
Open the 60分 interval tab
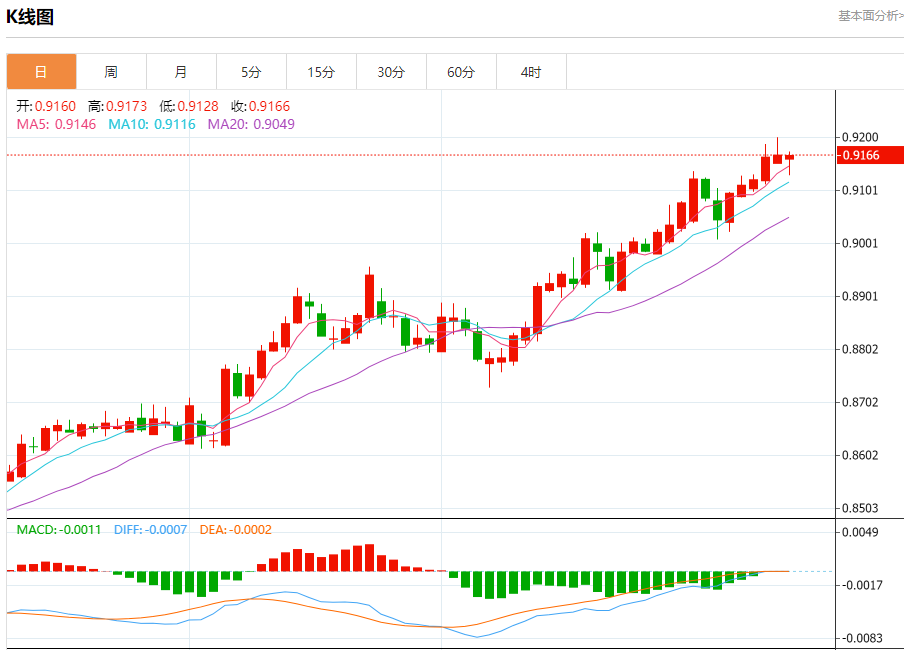click(461, 72)
